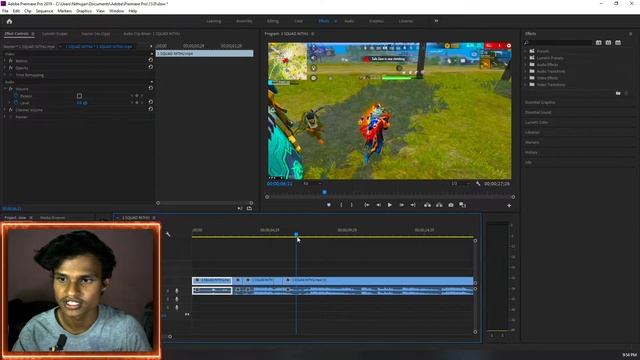
Task: Toggle the Level stopwatch animation
Action: pos(16,103)
